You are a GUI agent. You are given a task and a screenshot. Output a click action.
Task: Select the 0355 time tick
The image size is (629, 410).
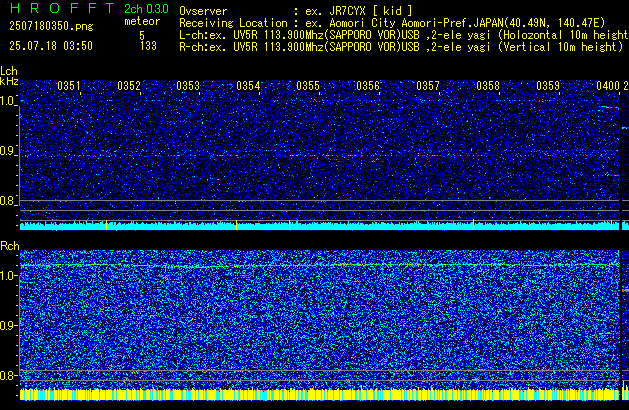[x=308, y=86]
